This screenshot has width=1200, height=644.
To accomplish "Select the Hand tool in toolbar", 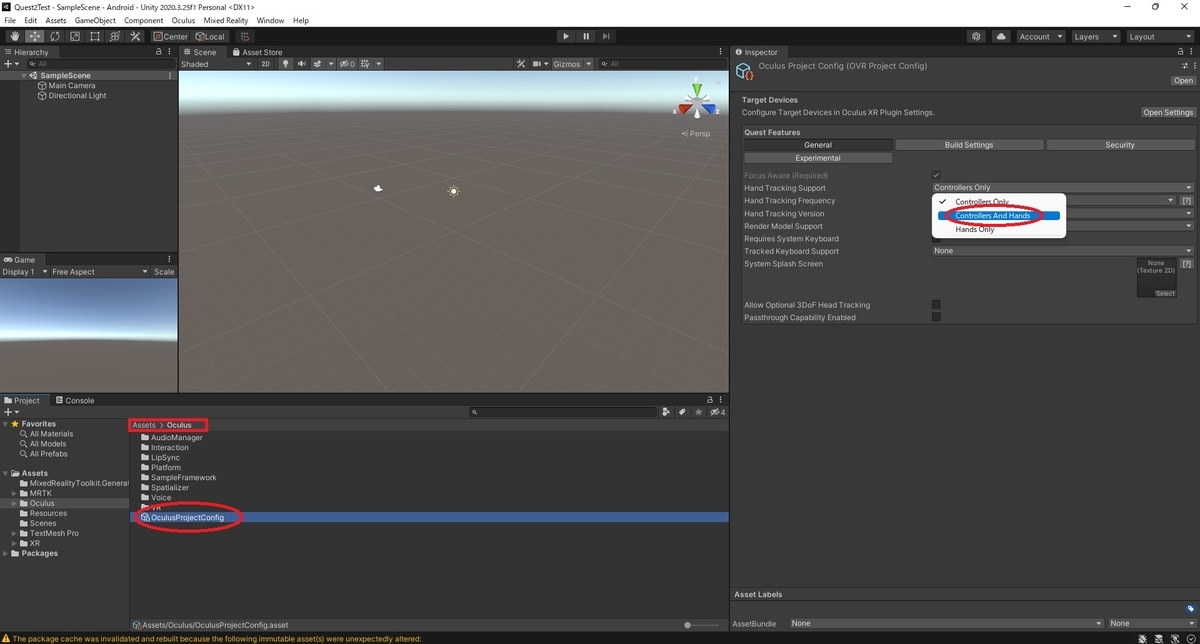I will (x=14, y=36).
